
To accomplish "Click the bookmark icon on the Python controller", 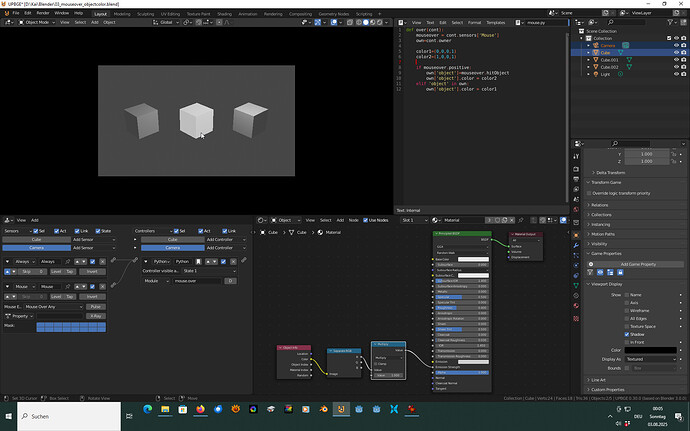I will [x=198, y=262].
